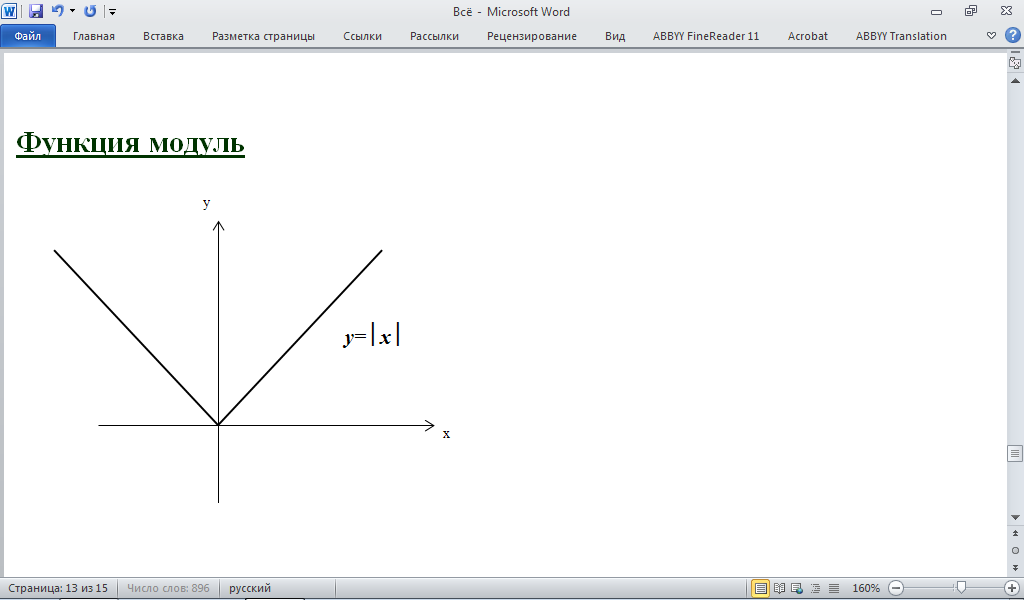Viewport: 1024px width, 600px height.
Task: Select the Print Layout view icon
Action: (x=760, y=588)
